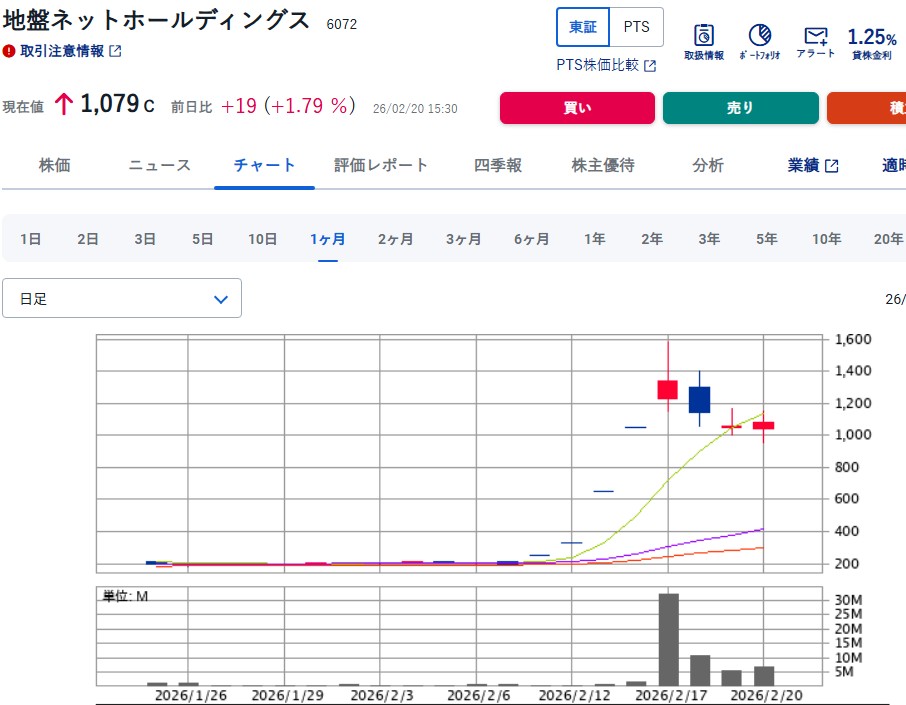Click the external link icon after 取引注意情報
906x705 pixels.
pyautogui.click(x=115, y=51)
